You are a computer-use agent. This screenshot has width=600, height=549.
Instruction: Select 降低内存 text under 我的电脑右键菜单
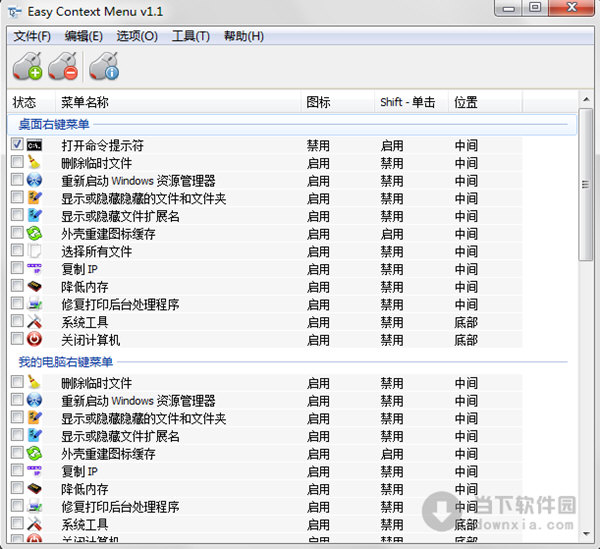85,489
